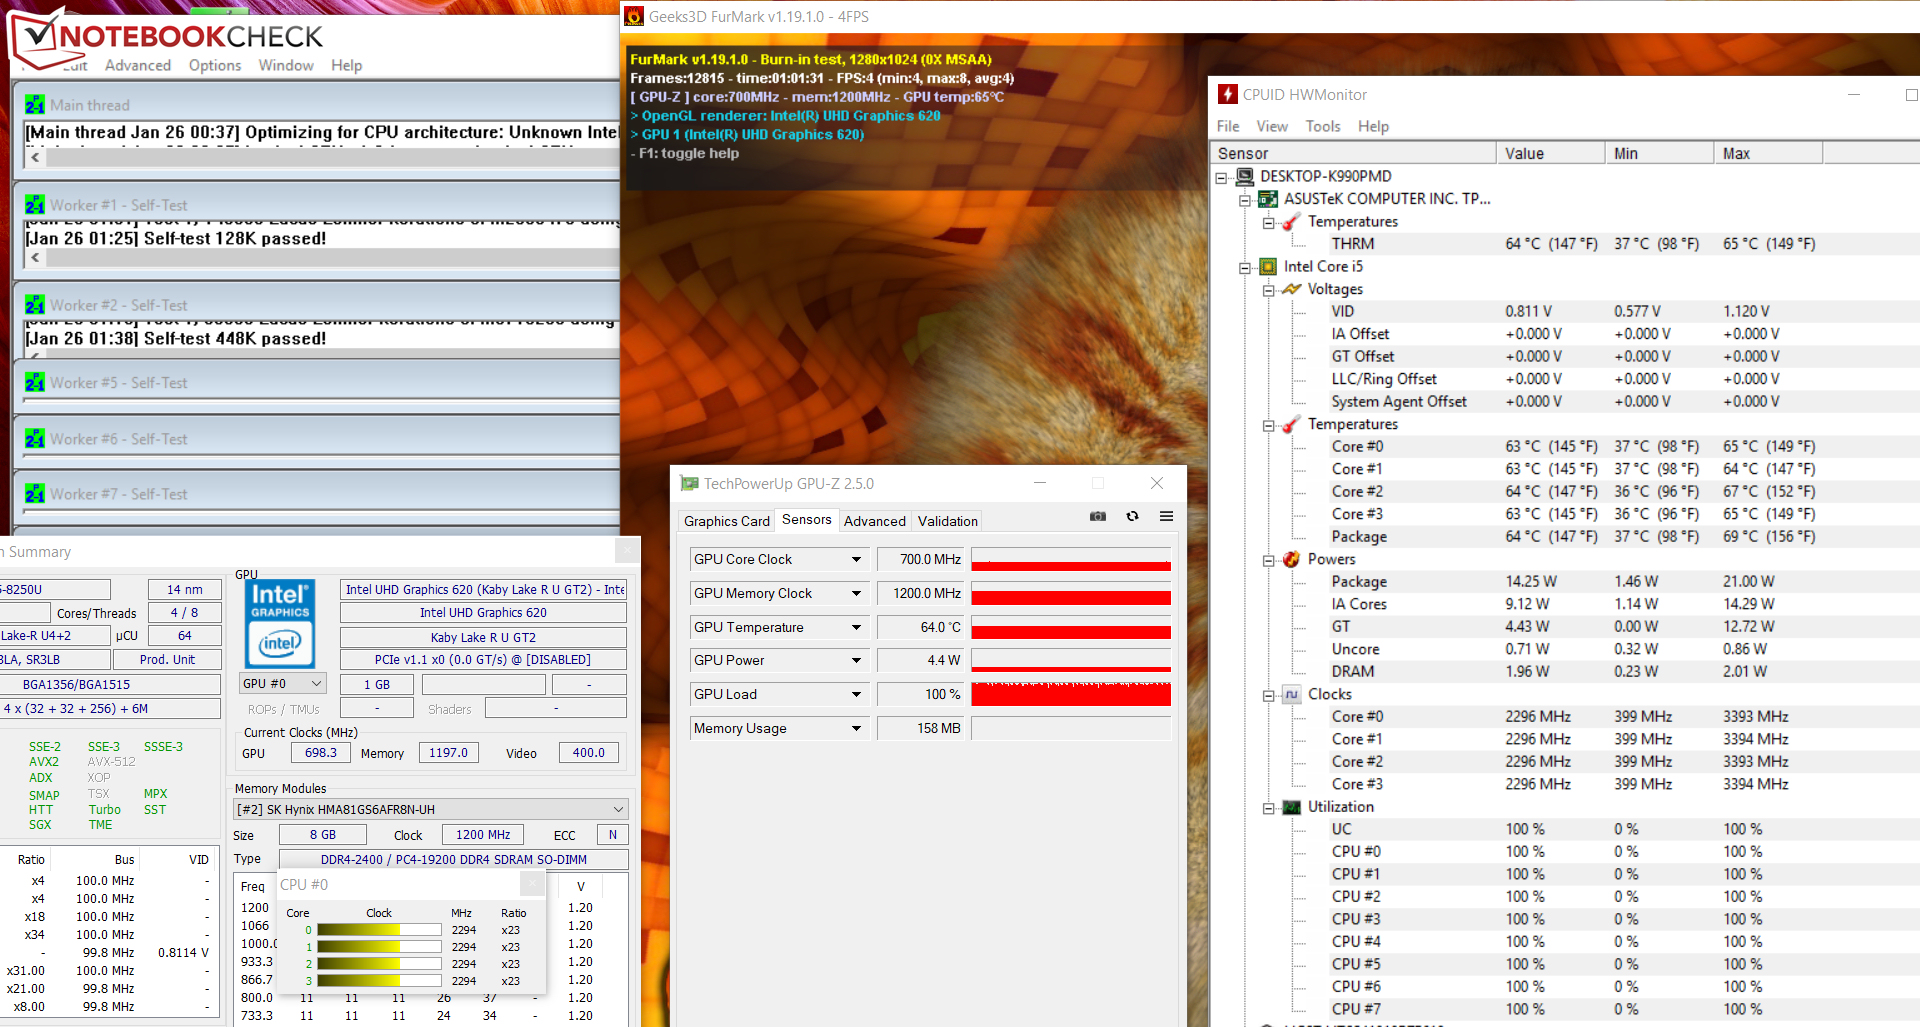Collapse the Clocks node in HWMonitor
This screenshot has width=1920, height=1027.
1268,695
